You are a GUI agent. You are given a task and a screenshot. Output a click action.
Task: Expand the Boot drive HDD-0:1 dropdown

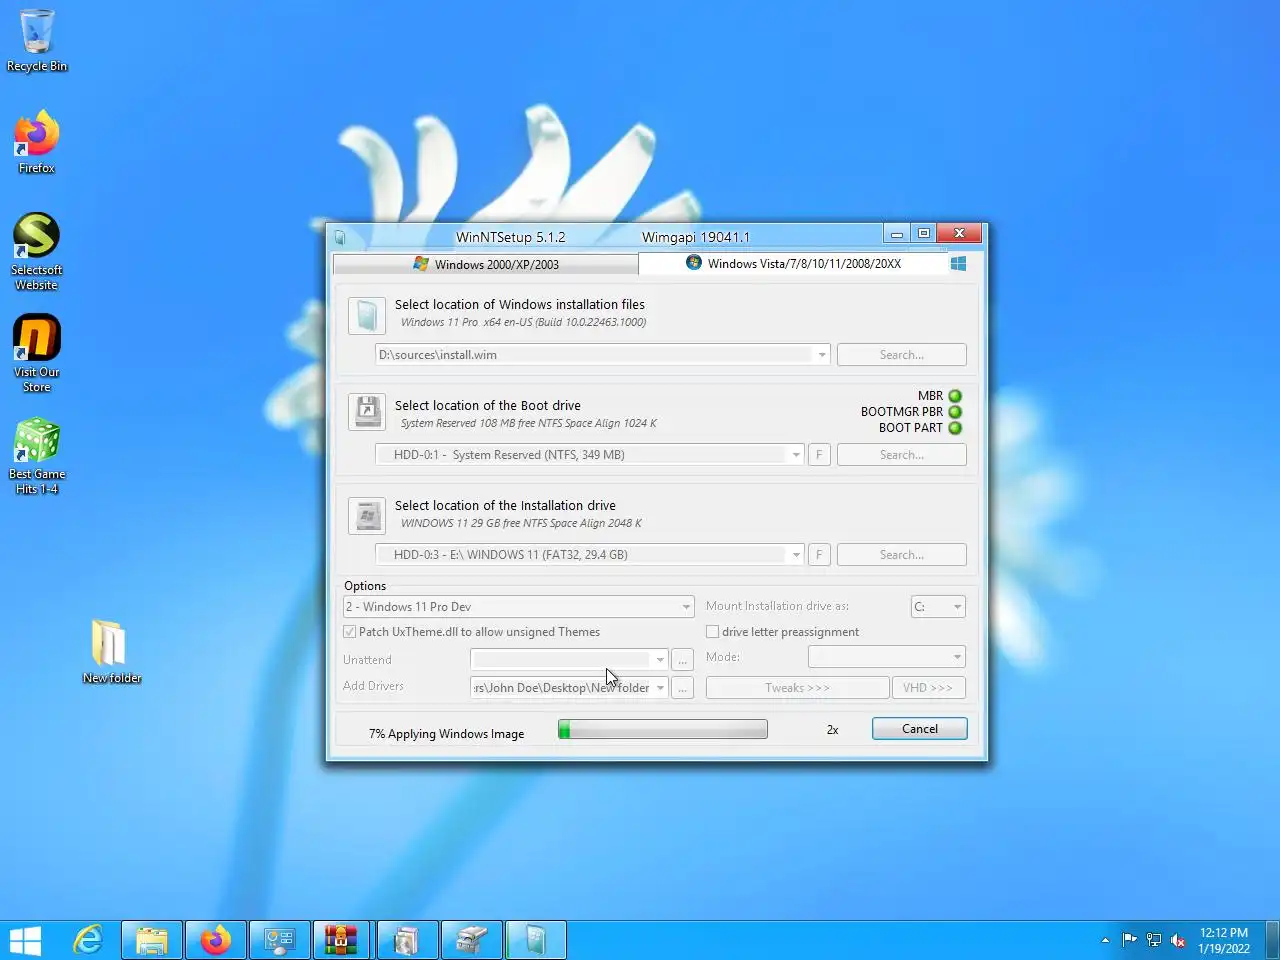pyautogui.click(x=796, y=455)
